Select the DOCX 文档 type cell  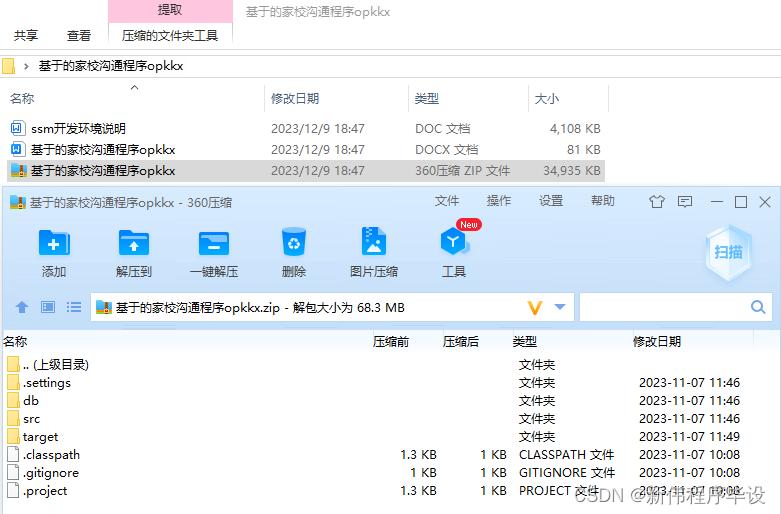tap(447, 149)
